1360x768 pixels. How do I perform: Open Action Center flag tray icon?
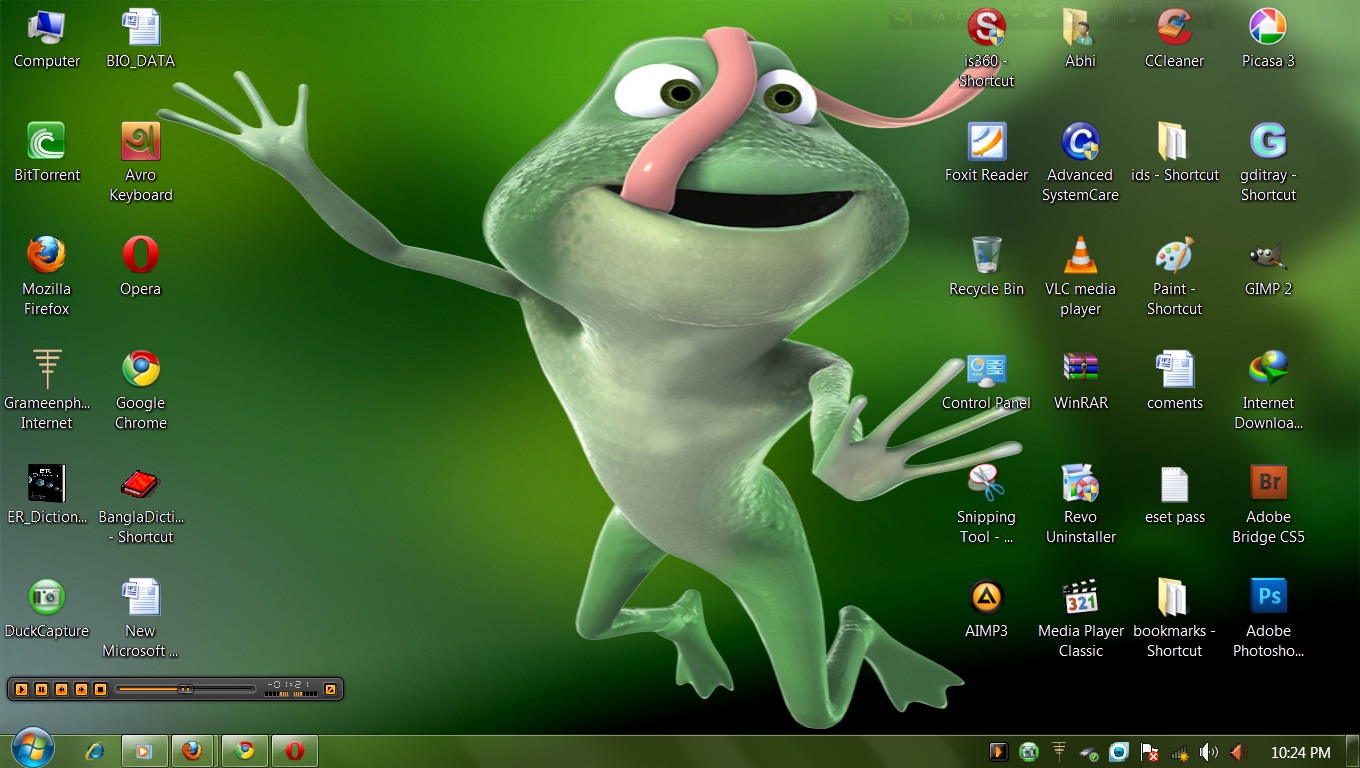click(x=1150, y=752)
